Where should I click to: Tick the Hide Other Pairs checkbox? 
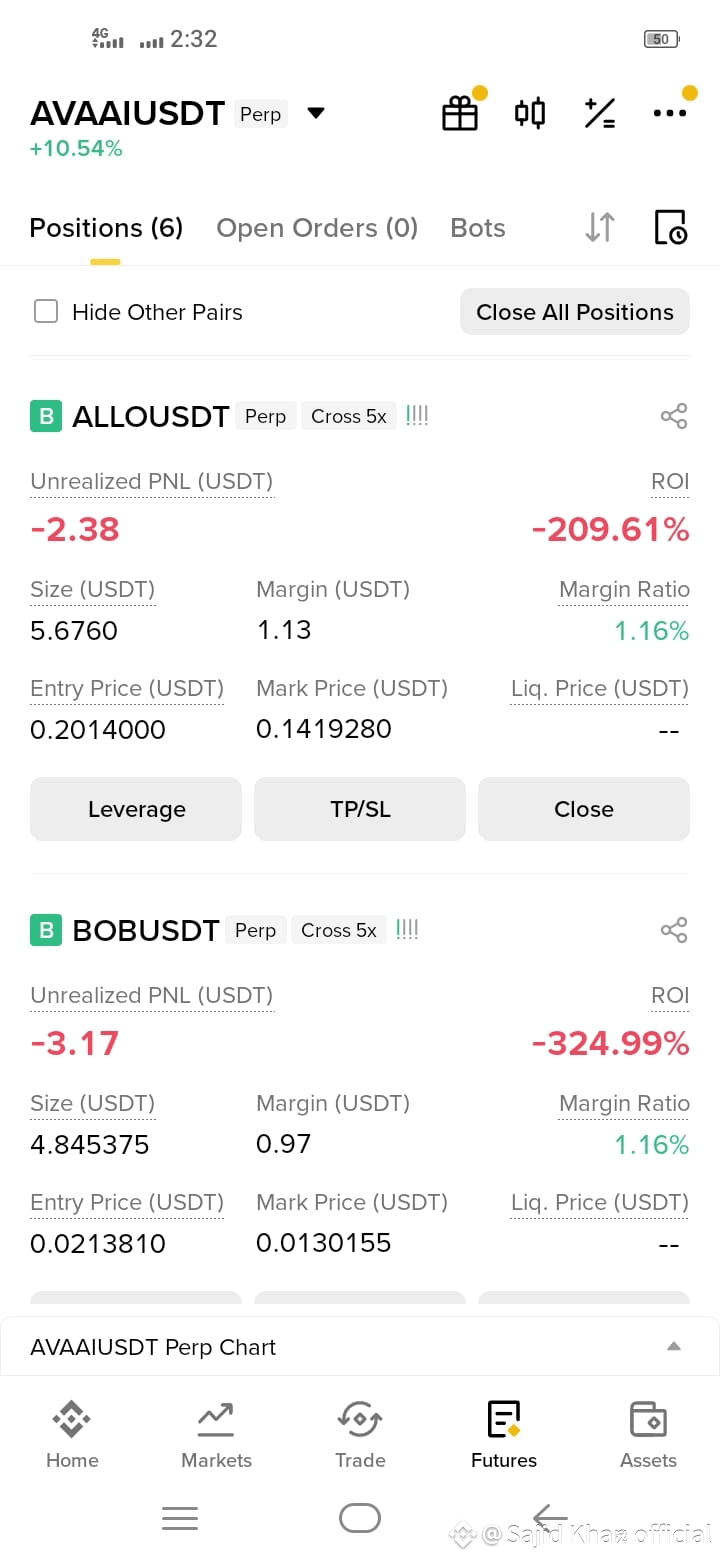(46, 311)
